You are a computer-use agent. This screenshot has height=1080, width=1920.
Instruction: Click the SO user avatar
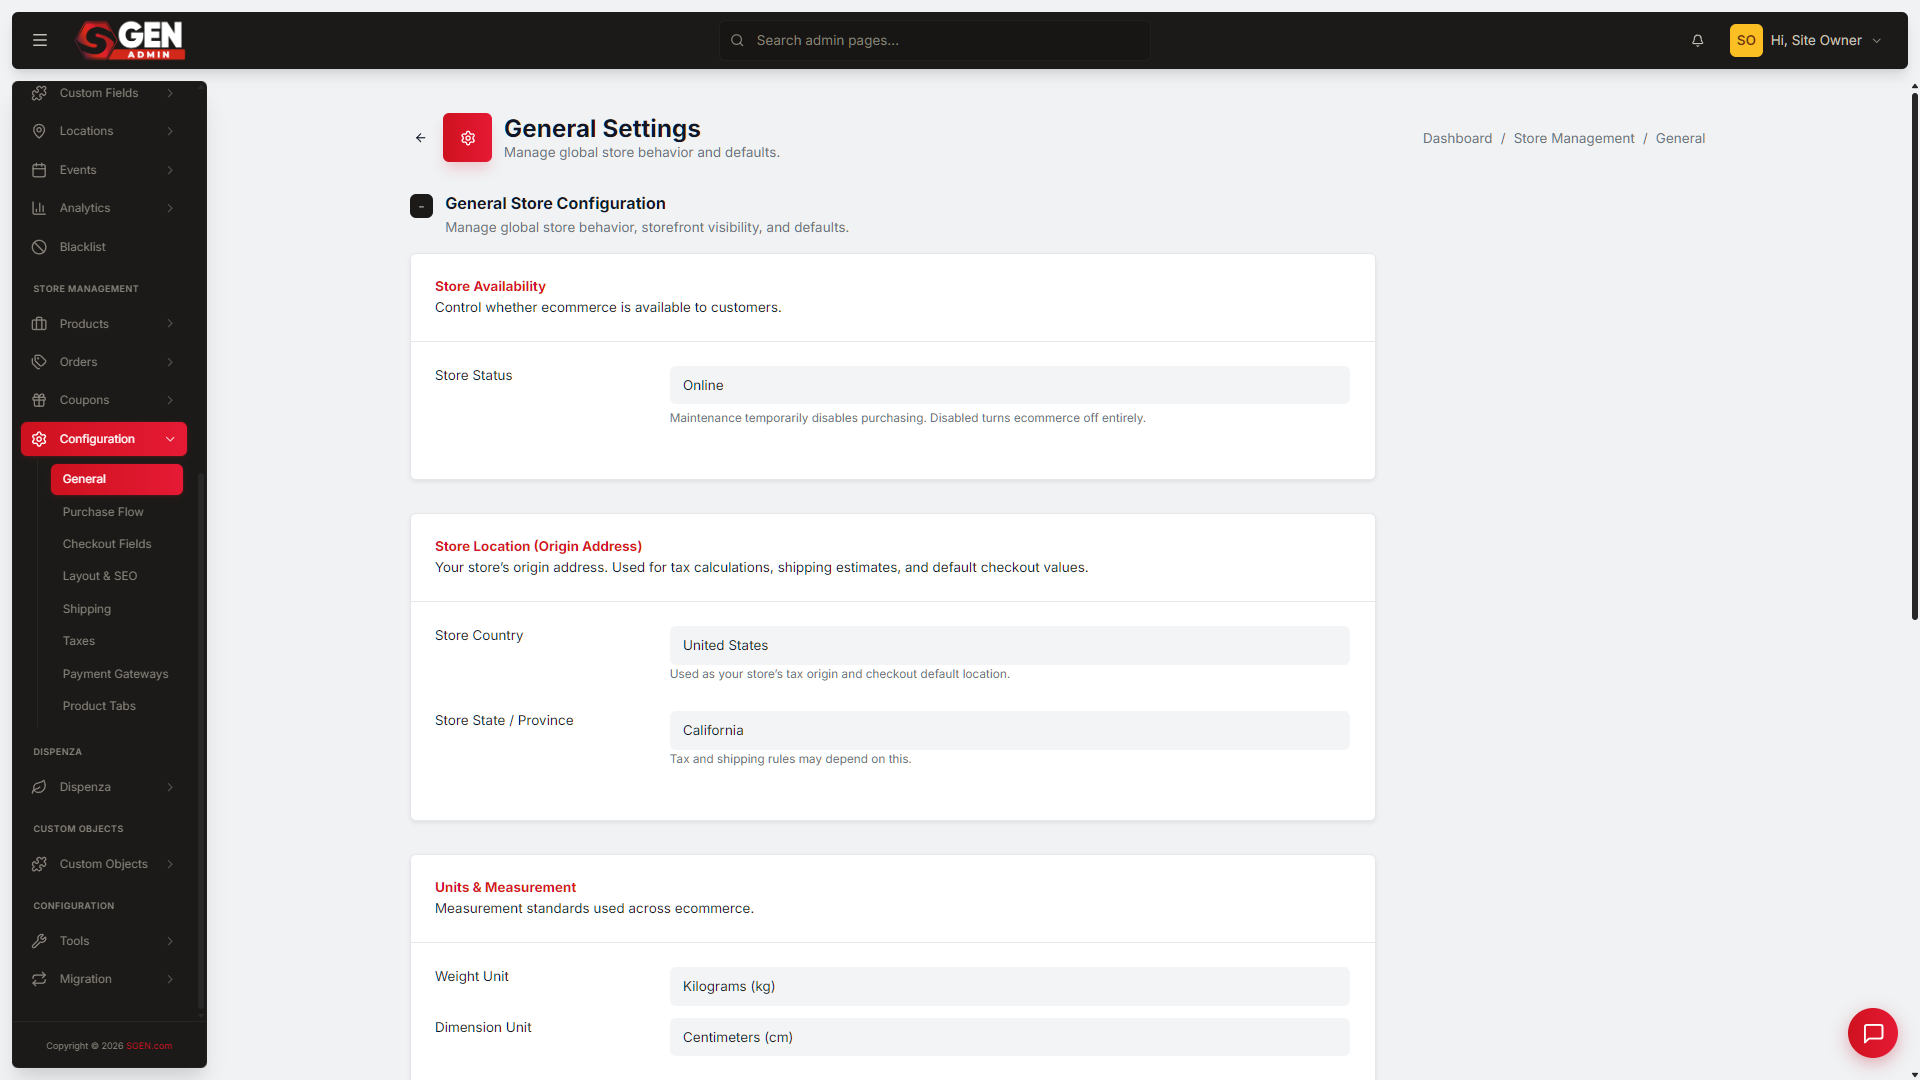(x=1746, y=40)
